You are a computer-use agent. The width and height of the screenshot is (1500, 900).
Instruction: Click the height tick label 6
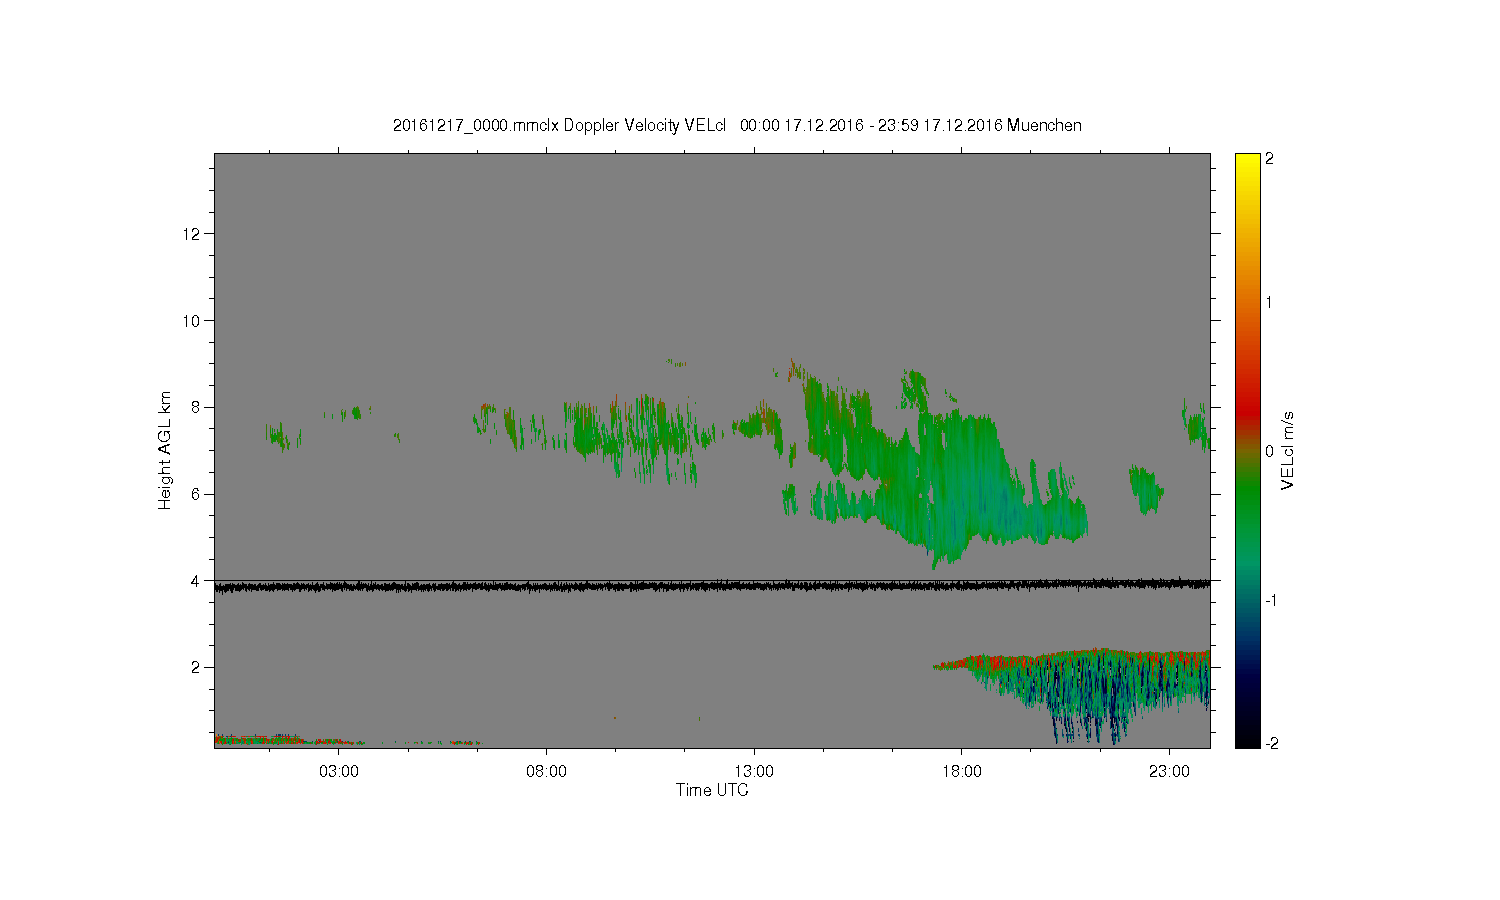(197, 494)
